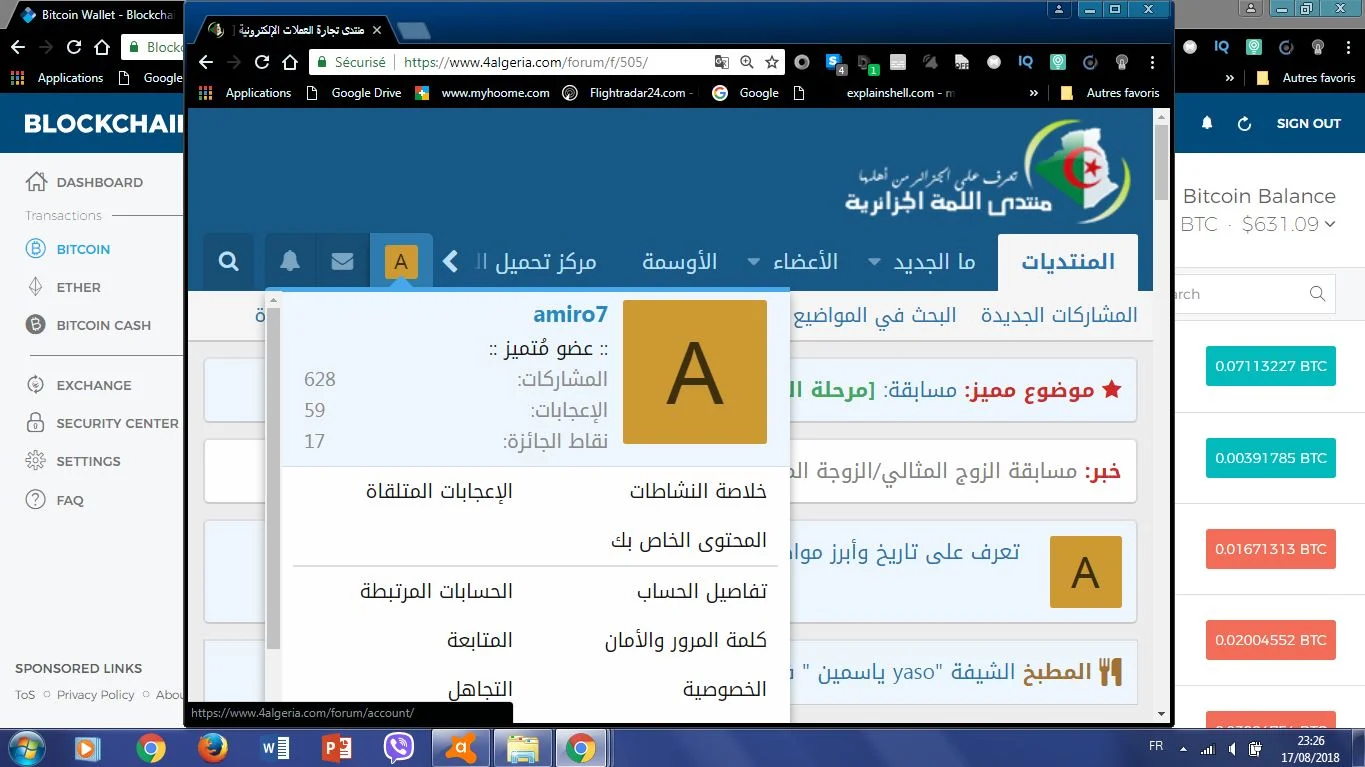Launch Firefox from the taskbar
The image size is (1365, 767).
(x=212, y=748)
